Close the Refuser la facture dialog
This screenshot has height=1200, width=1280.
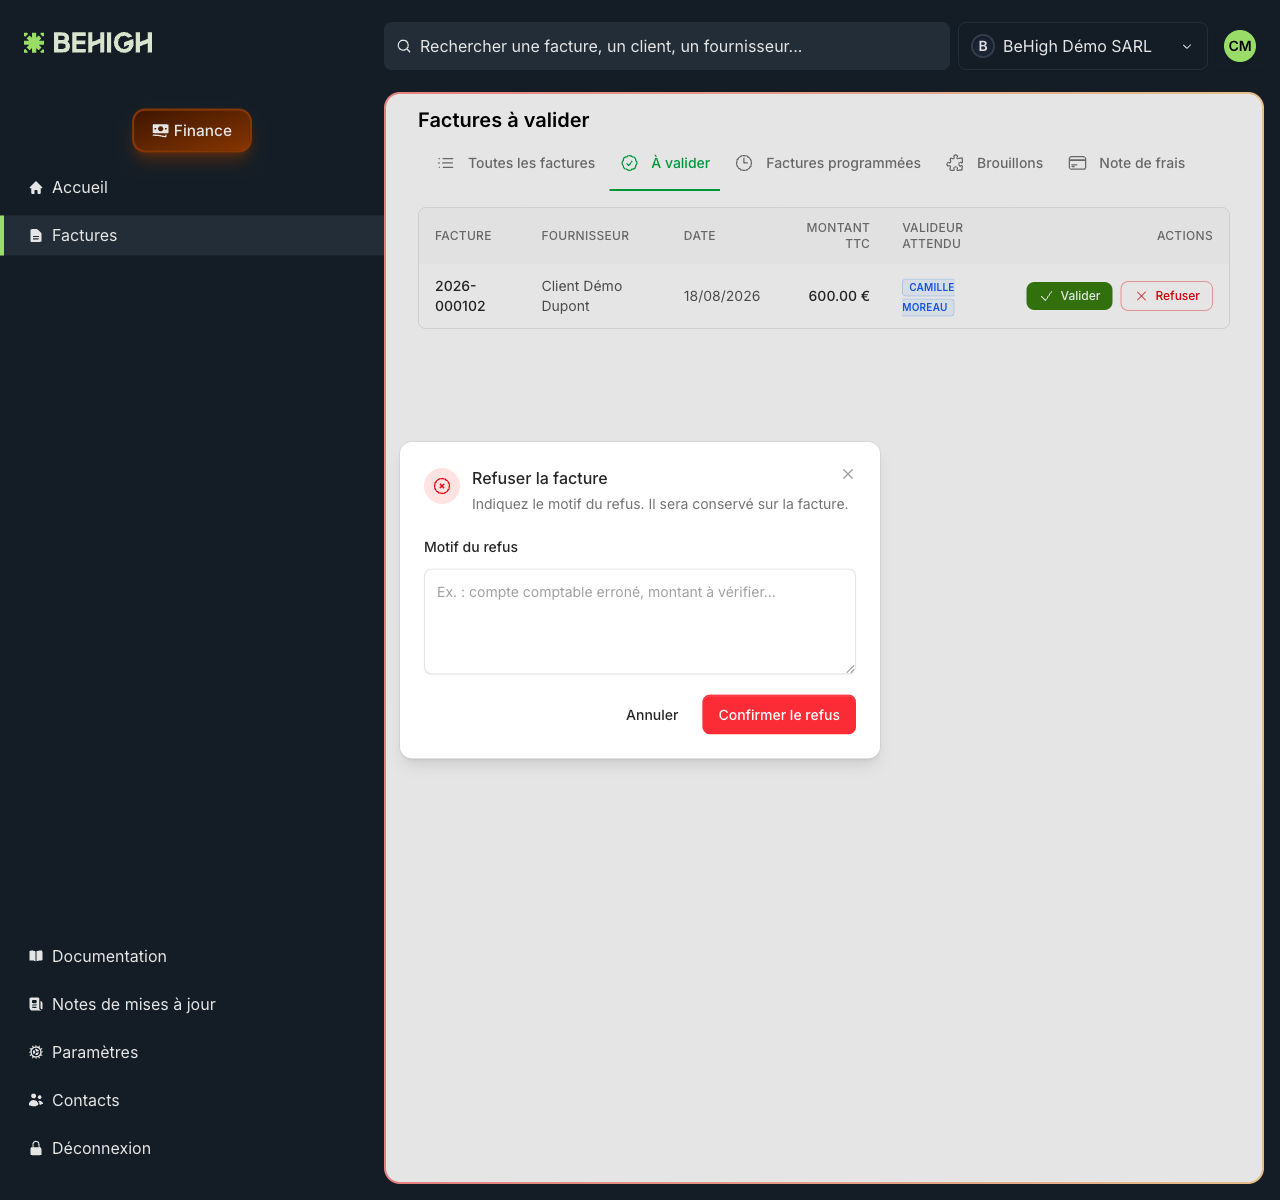tap(848, 474)
